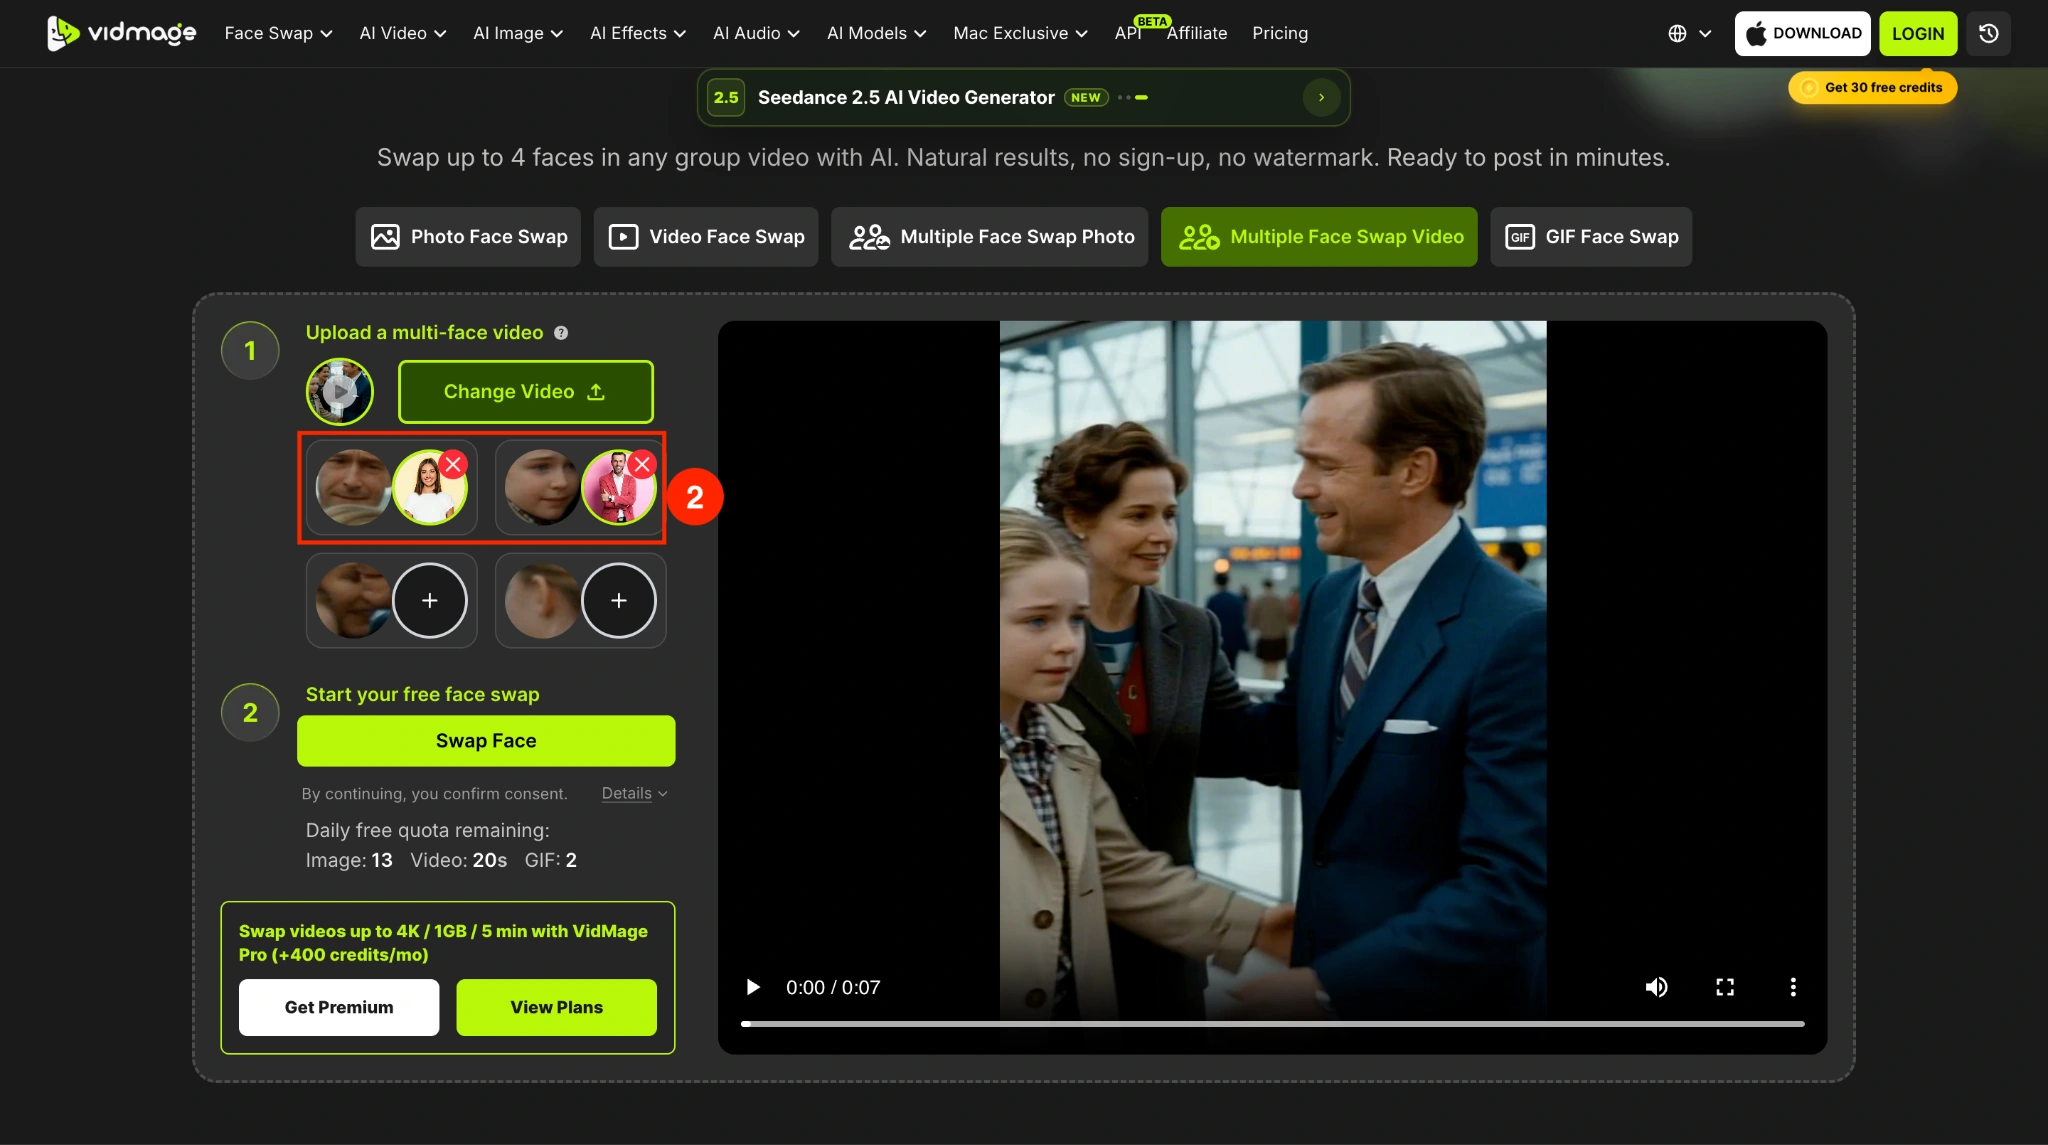Image resolution: width=2048 pixels, height=1145 pixels.
Task: Seek along the video progress bar
Action: [x=1272, y=1024]
